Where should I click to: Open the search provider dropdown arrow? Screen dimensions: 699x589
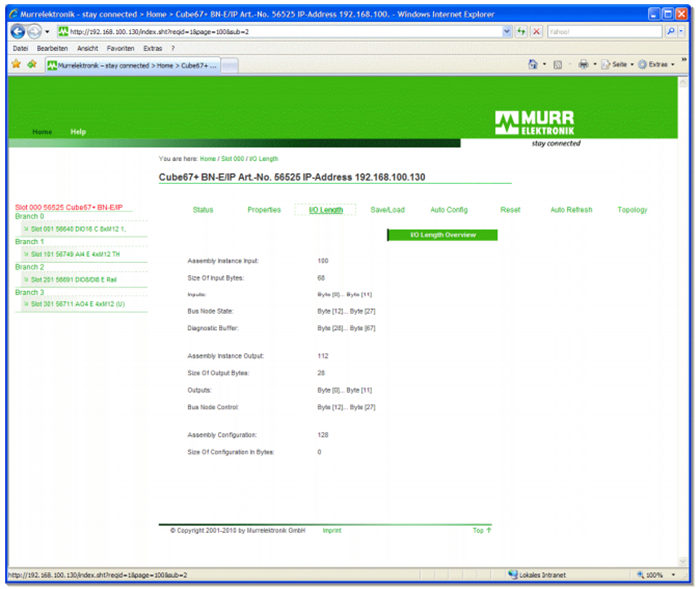tap(681, 32)
